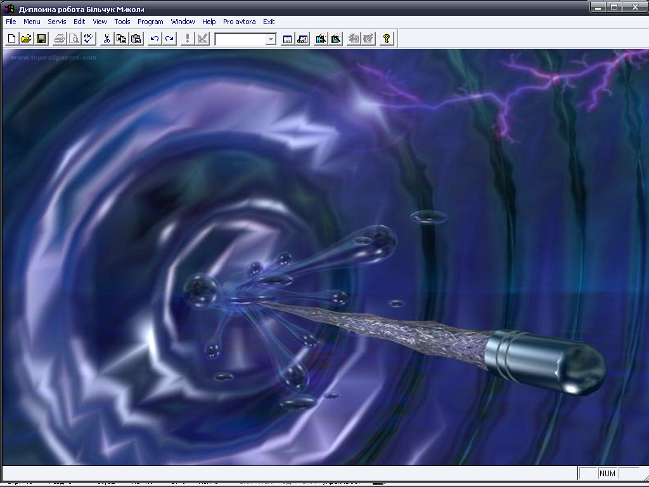The height and width of the screenshot is (487, 649).
Task: Open the View menu
Action: pos(99,22)
